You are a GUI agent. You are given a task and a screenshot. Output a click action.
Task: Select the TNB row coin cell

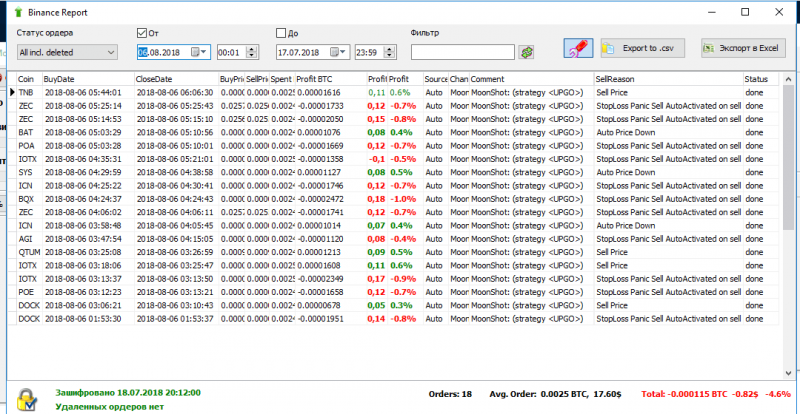(29, 92)
